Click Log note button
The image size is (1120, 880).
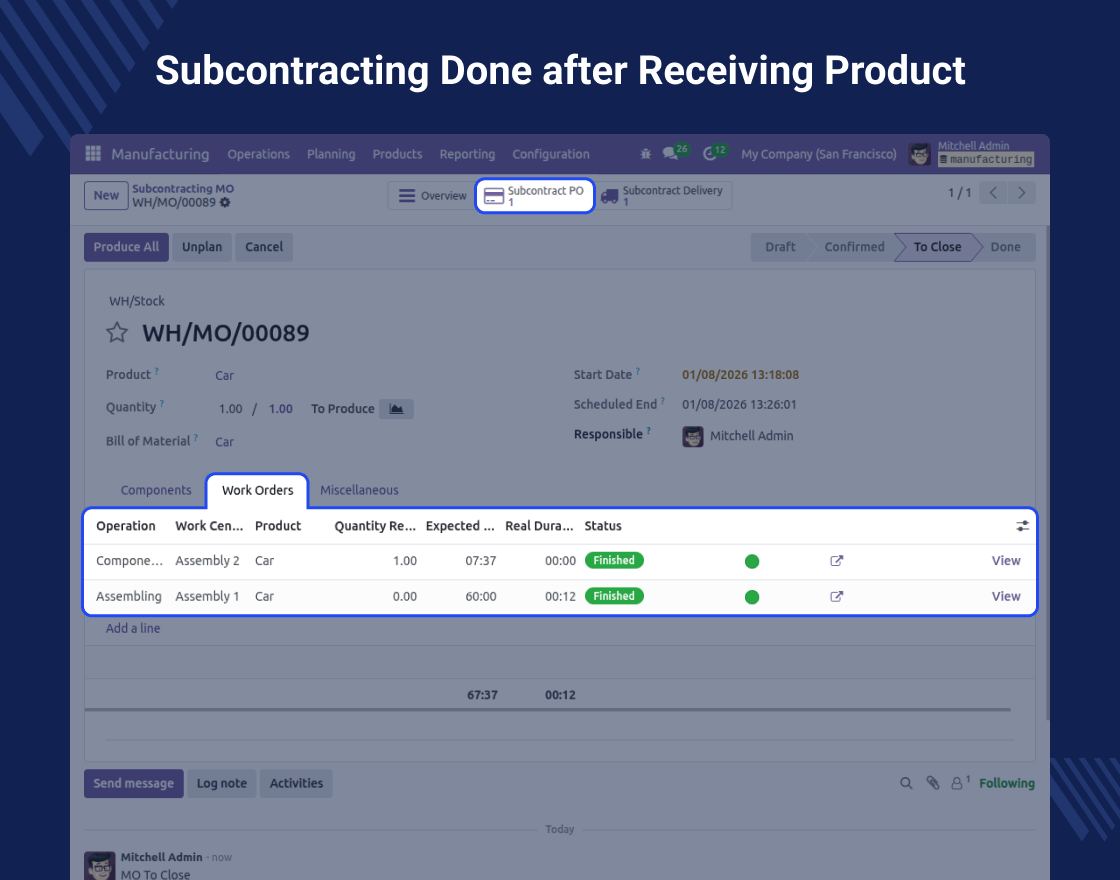221,784
